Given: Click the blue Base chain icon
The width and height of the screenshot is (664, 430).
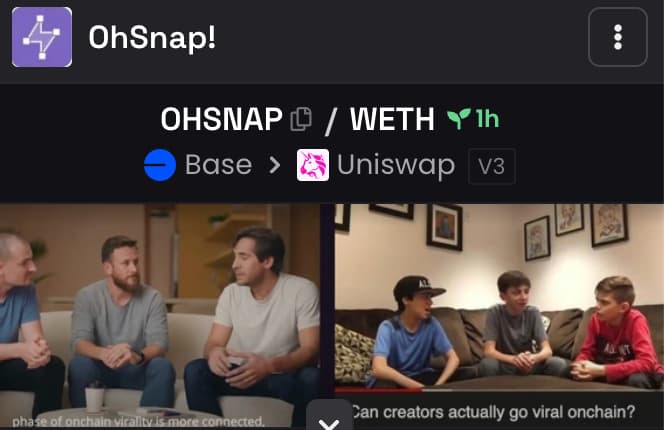Looking at the screenshot, I should pos(160,165).
